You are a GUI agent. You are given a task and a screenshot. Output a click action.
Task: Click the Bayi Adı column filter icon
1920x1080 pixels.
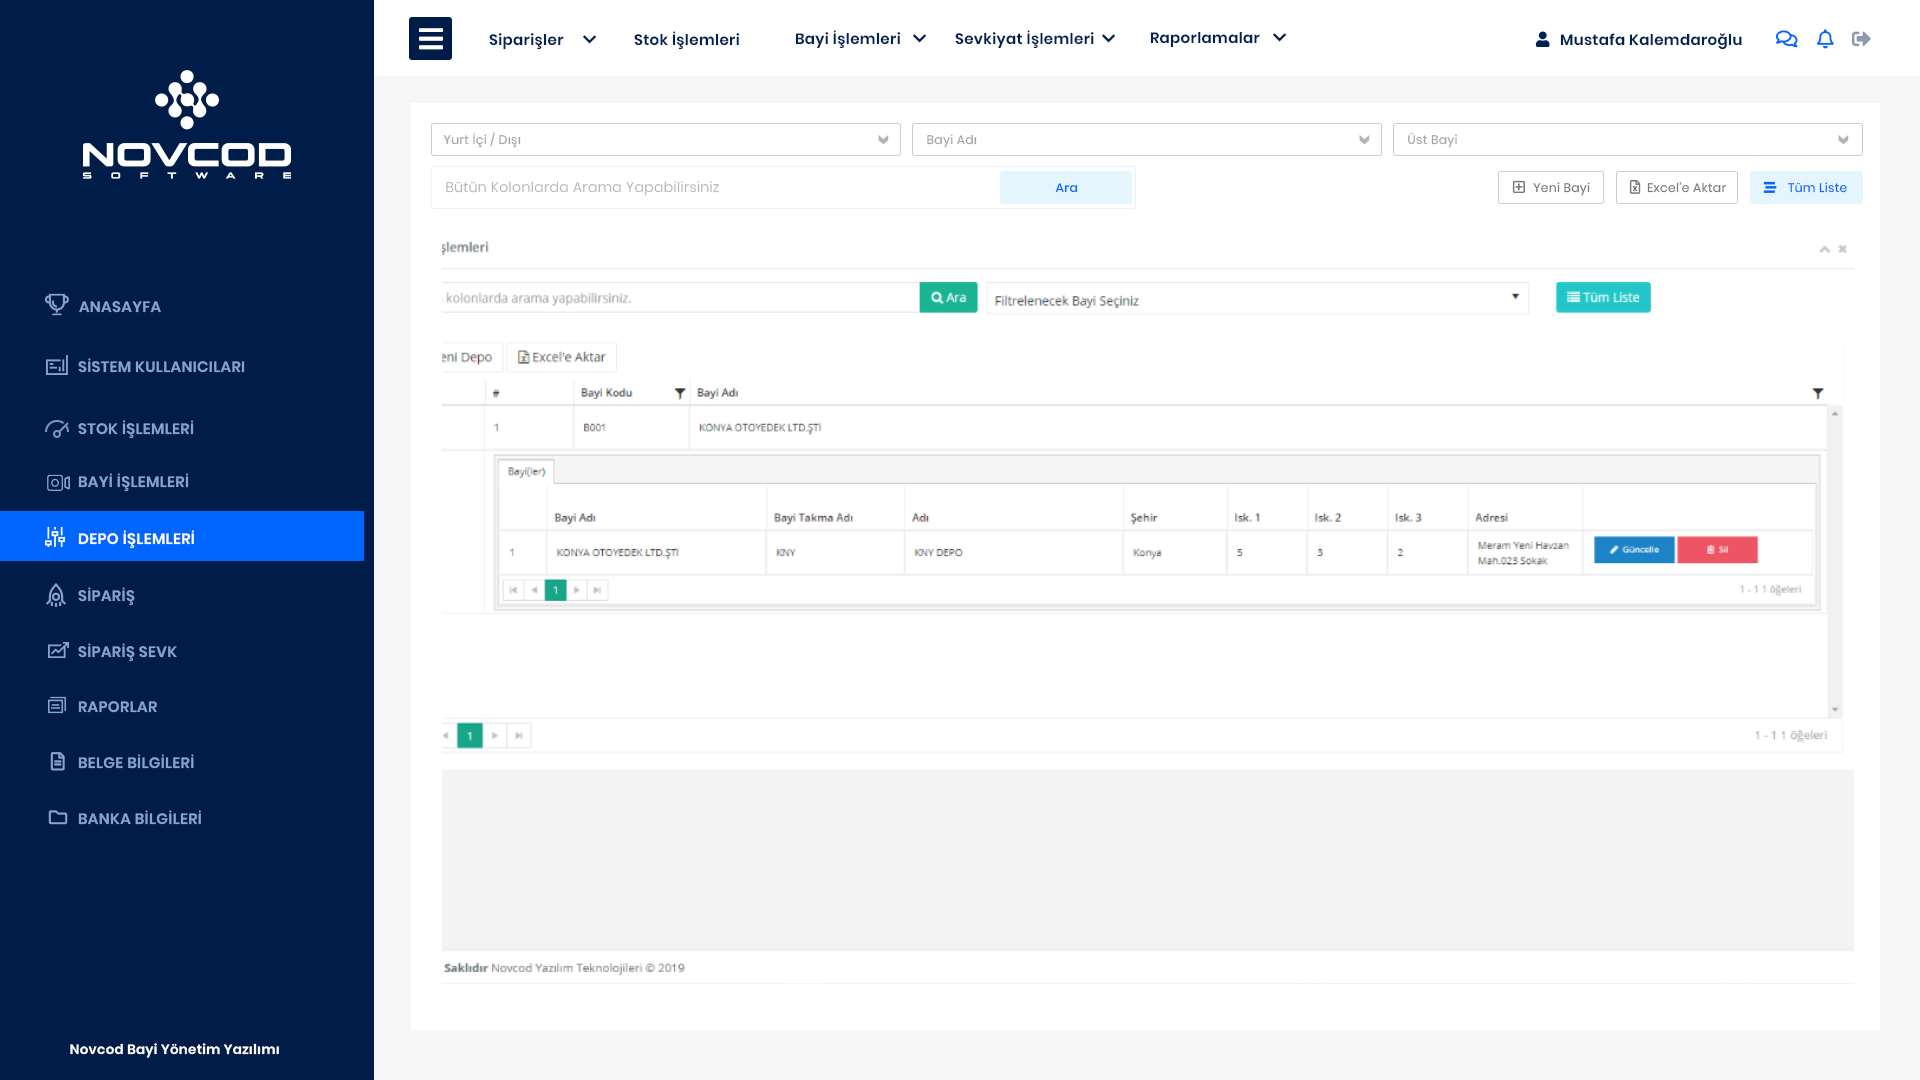coord(1818,393)
